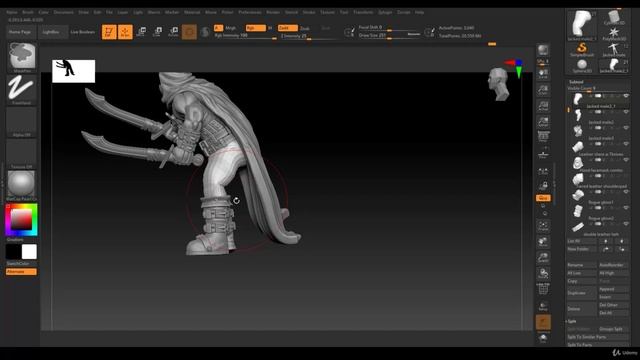
Task: Collapse the Split section
Action: pyautogui.click(x=572, y=321)
